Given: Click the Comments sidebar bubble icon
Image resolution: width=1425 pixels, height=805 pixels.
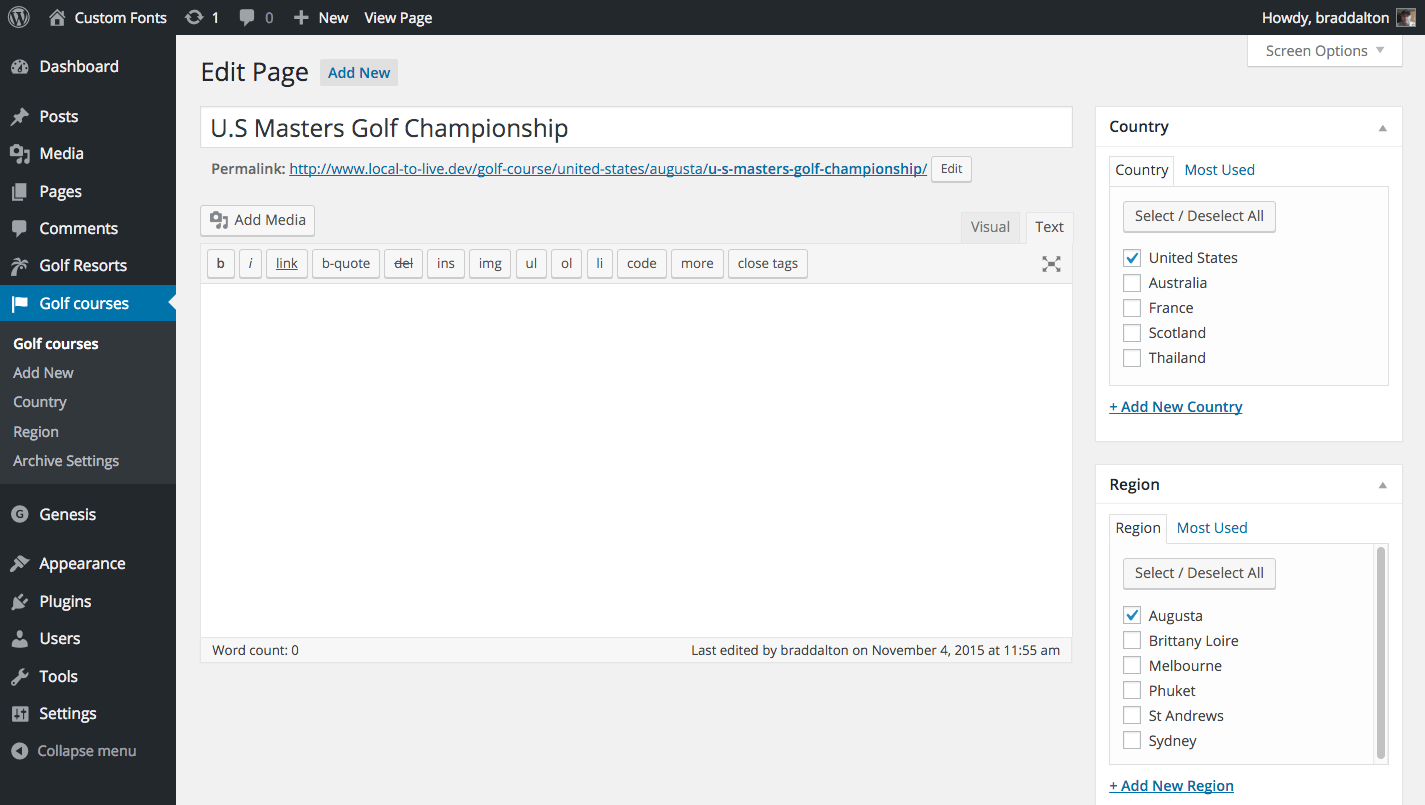Looking at the screenshot, I should (19, 229).
